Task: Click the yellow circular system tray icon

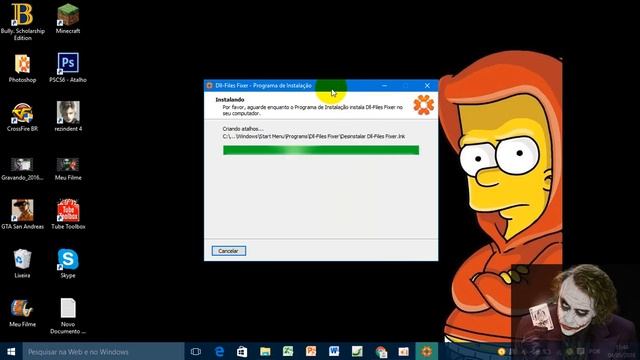Action: pos(501,352)
